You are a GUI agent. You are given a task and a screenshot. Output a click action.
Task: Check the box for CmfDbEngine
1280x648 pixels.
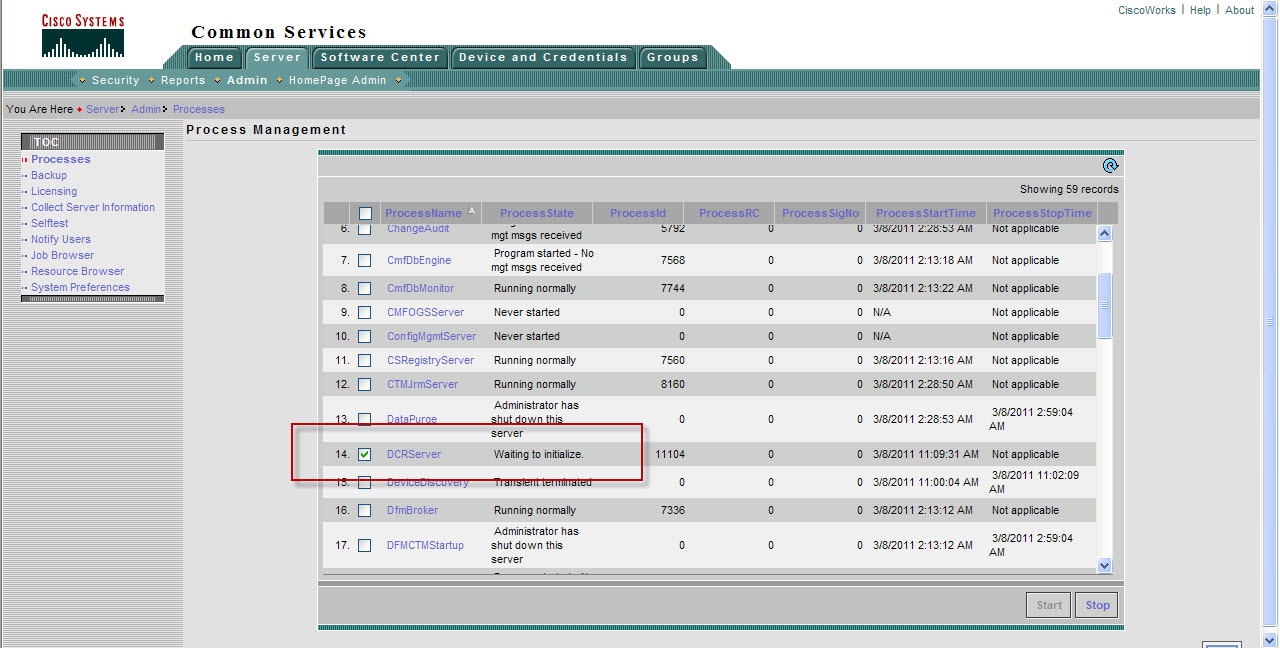(x=364, y=261)
